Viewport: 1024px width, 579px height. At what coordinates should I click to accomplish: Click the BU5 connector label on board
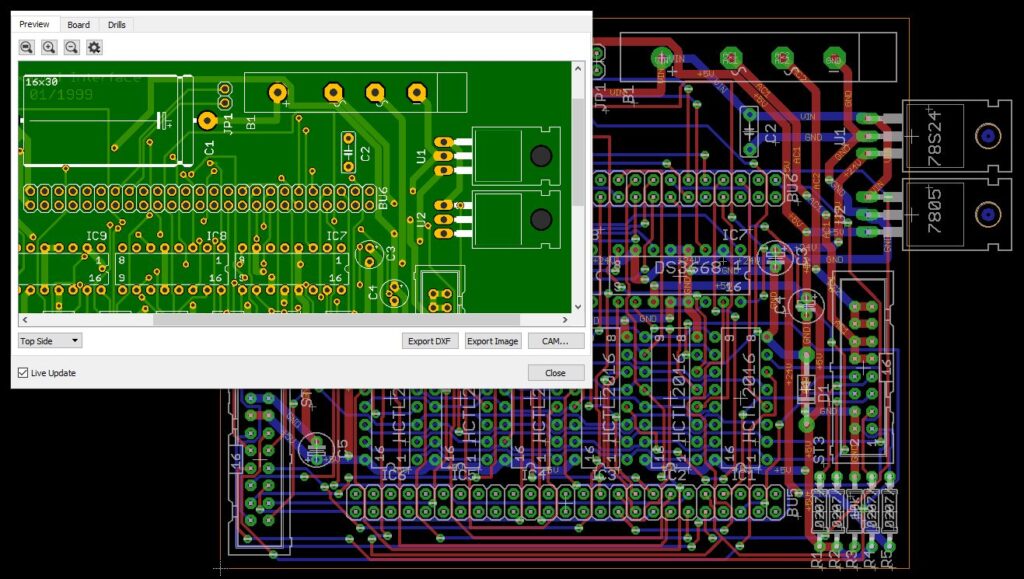click(x=793, y=504)
